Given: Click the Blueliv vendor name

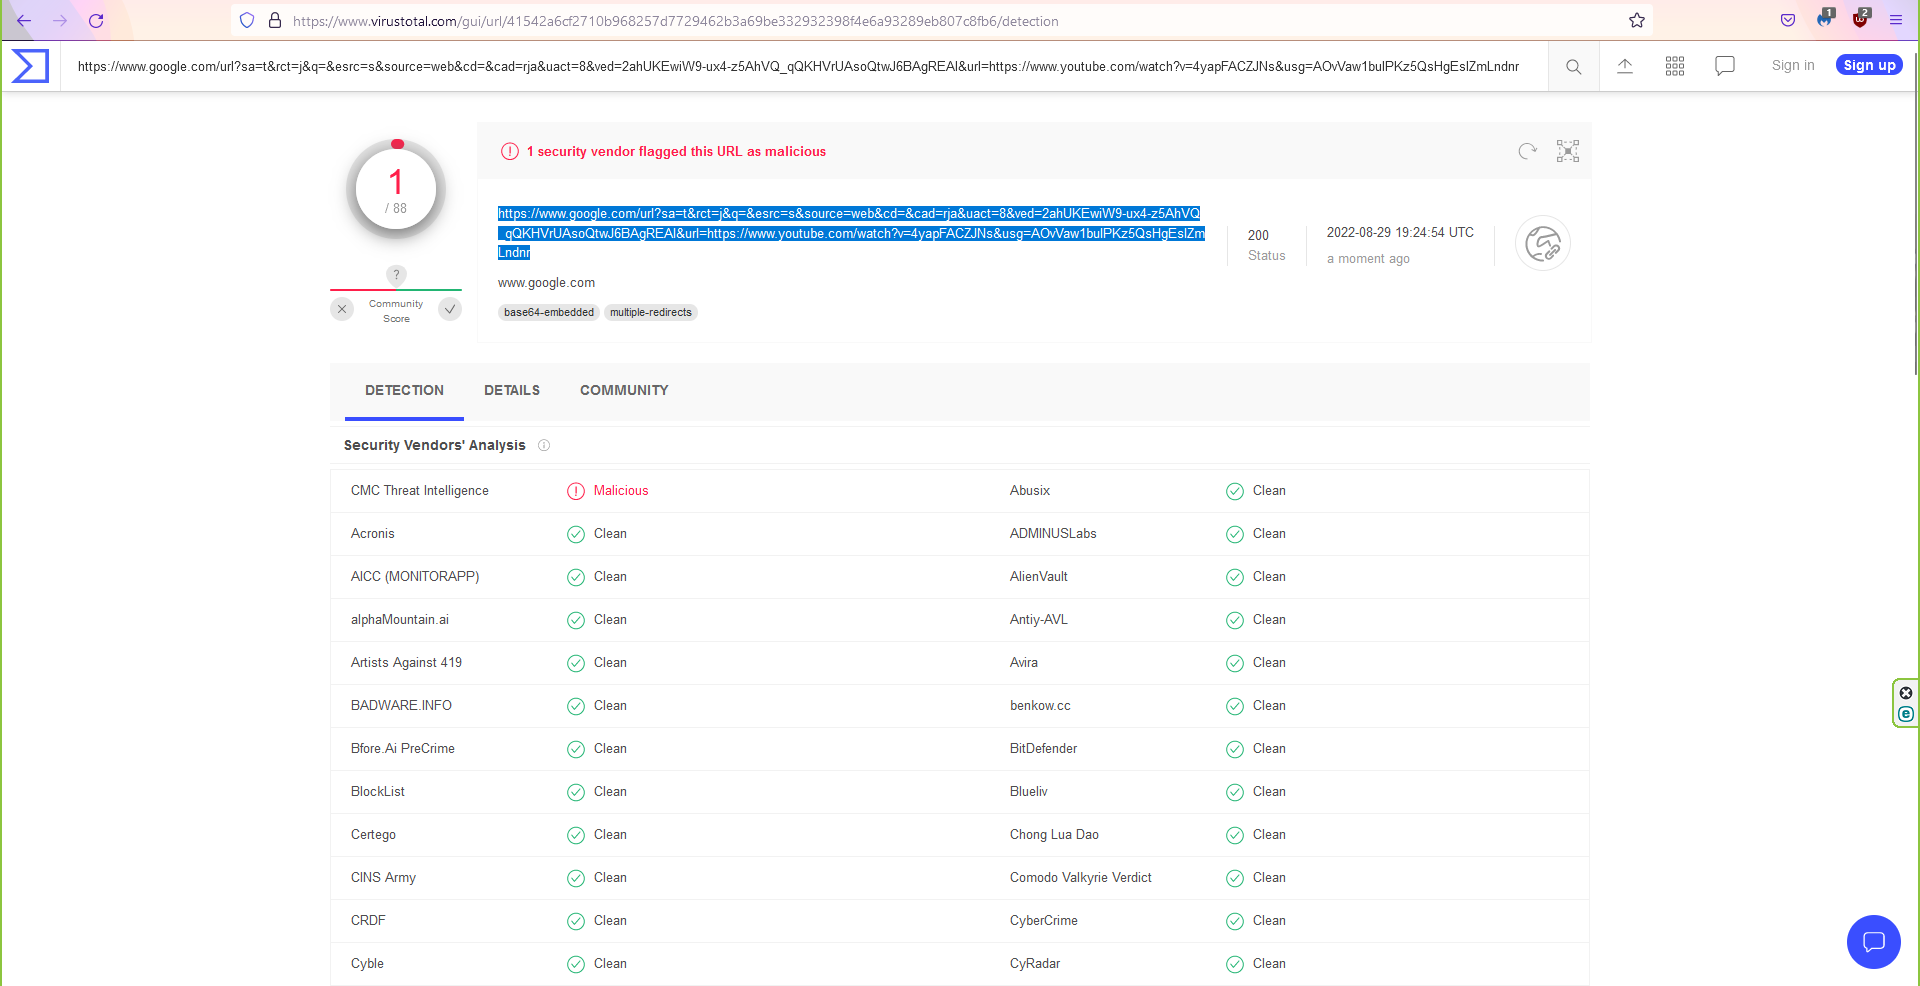Looking at the screenshot, I should click(1029, 792).
